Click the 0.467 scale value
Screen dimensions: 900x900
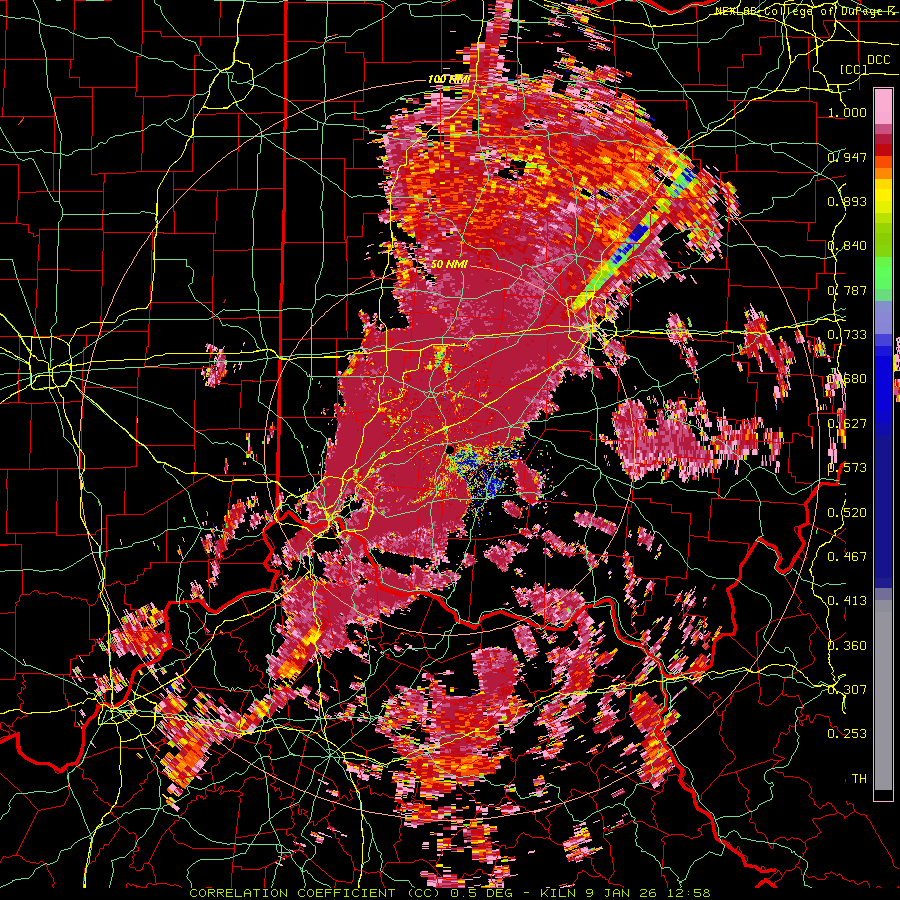click(x=847, y=557)
